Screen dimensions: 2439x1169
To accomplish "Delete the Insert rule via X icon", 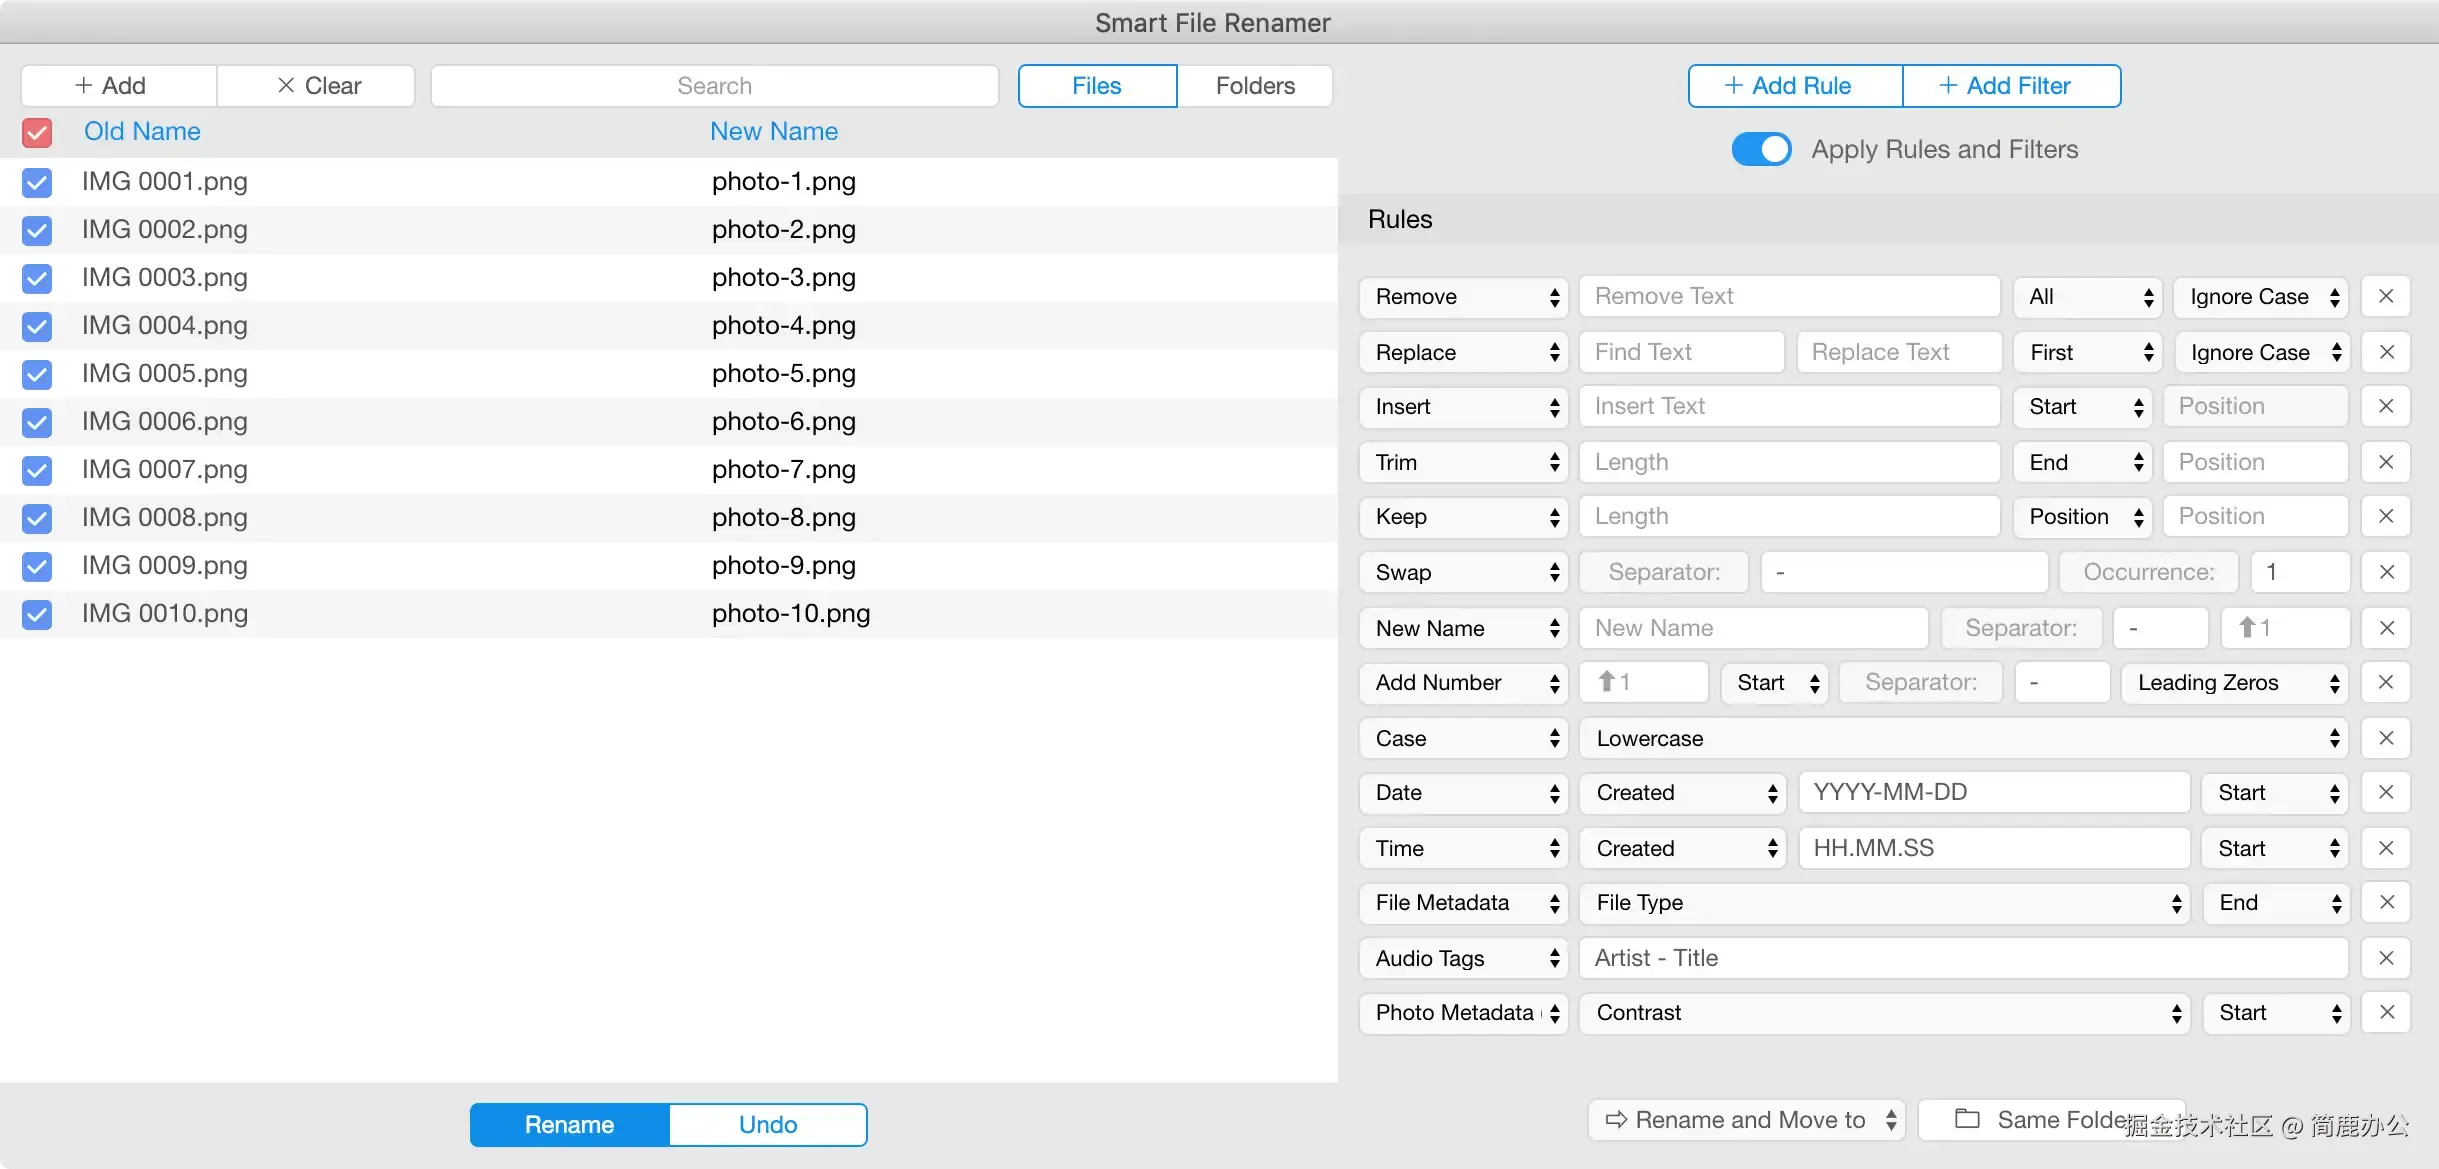I will pyautogui.click(x=2386, y=407).
